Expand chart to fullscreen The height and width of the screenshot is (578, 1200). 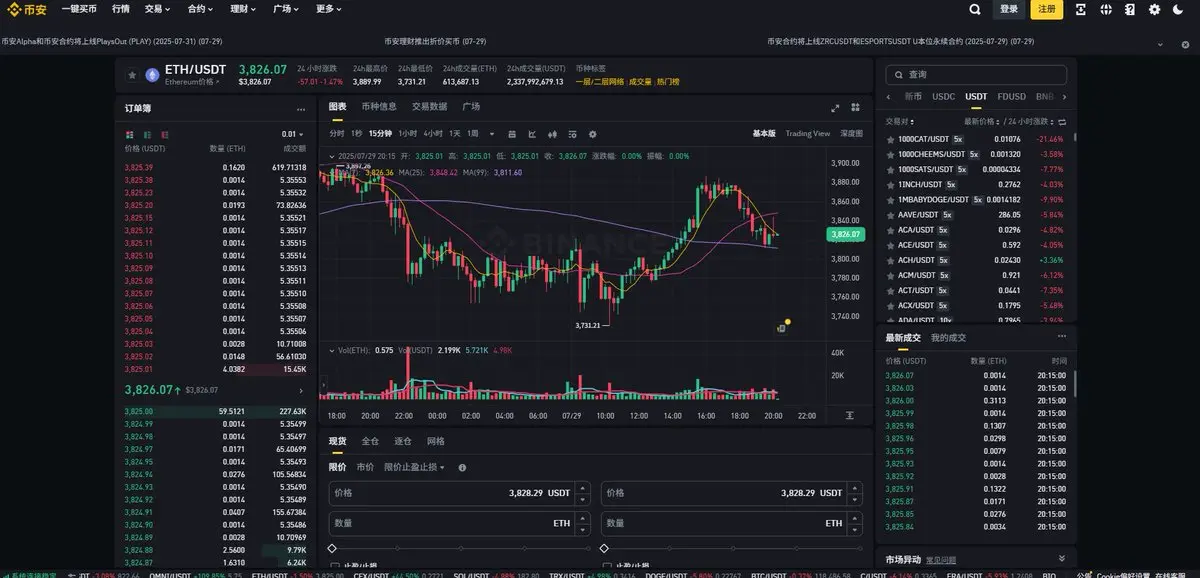836,107
